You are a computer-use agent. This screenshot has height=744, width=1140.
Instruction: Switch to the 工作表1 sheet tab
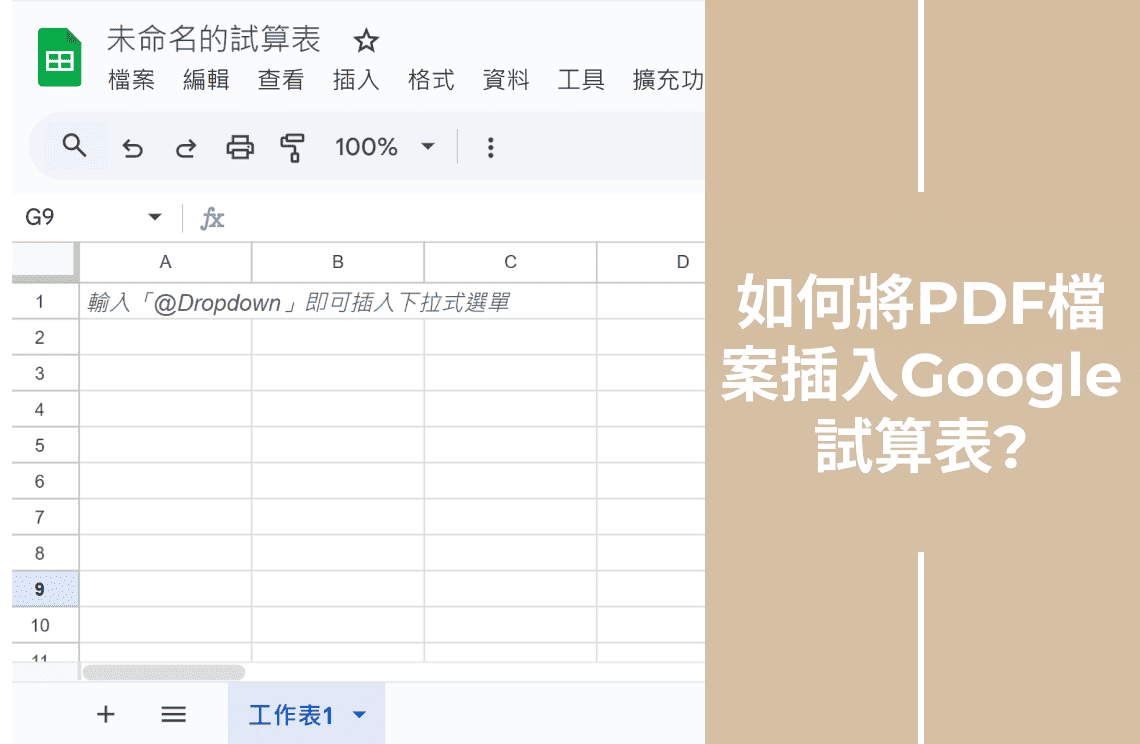(x=291, y=714)
